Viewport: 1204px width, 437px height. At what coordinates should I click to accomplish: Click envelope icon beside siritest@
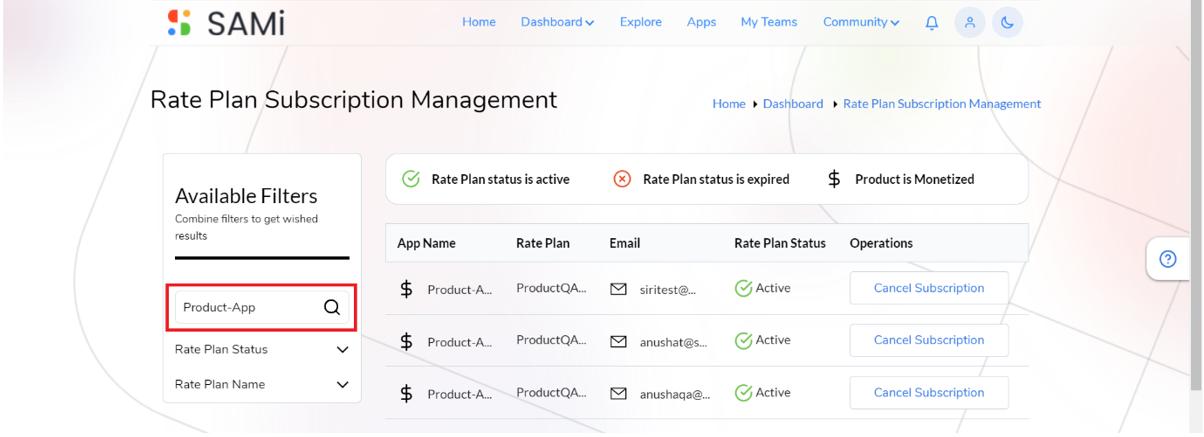point(619,289)
